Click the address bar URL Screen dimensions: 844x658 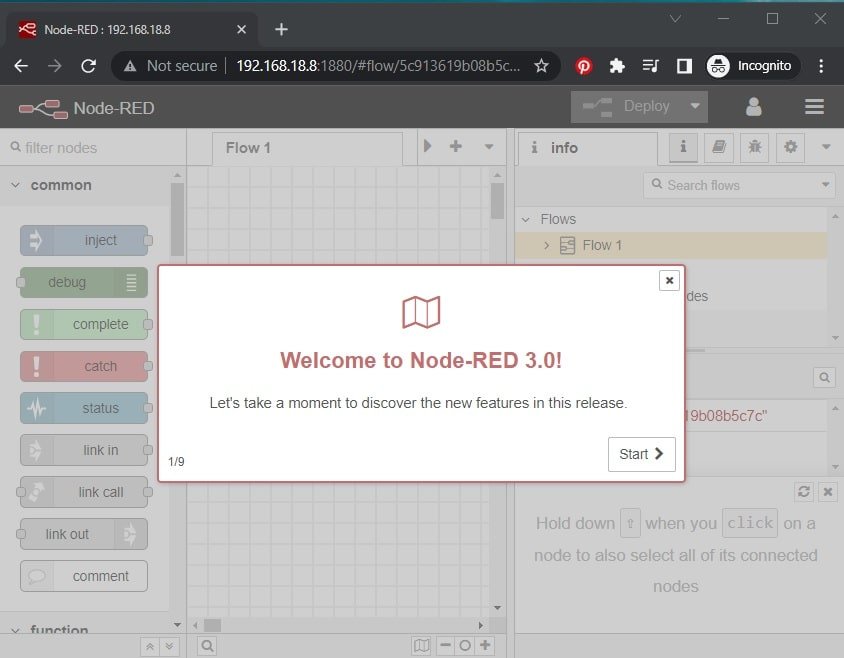pyautogui.click(x=378, y=66)
